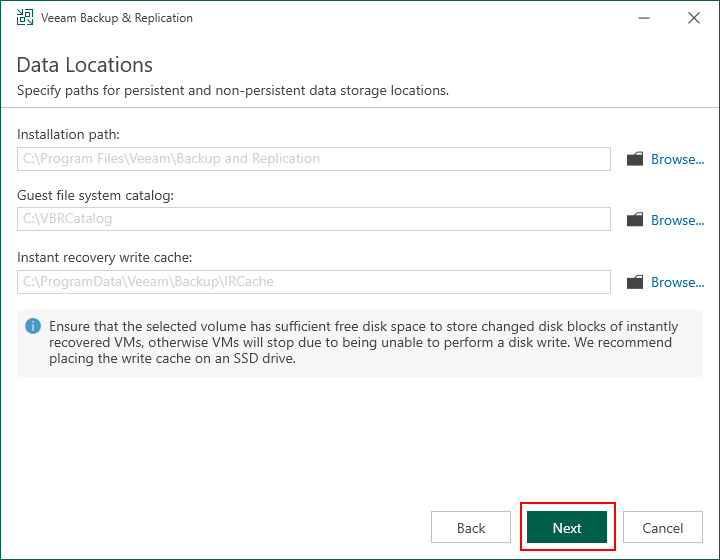Minimize the Veeam setup window
Viewport: 720px width, 560px height.
coord(644,18)
